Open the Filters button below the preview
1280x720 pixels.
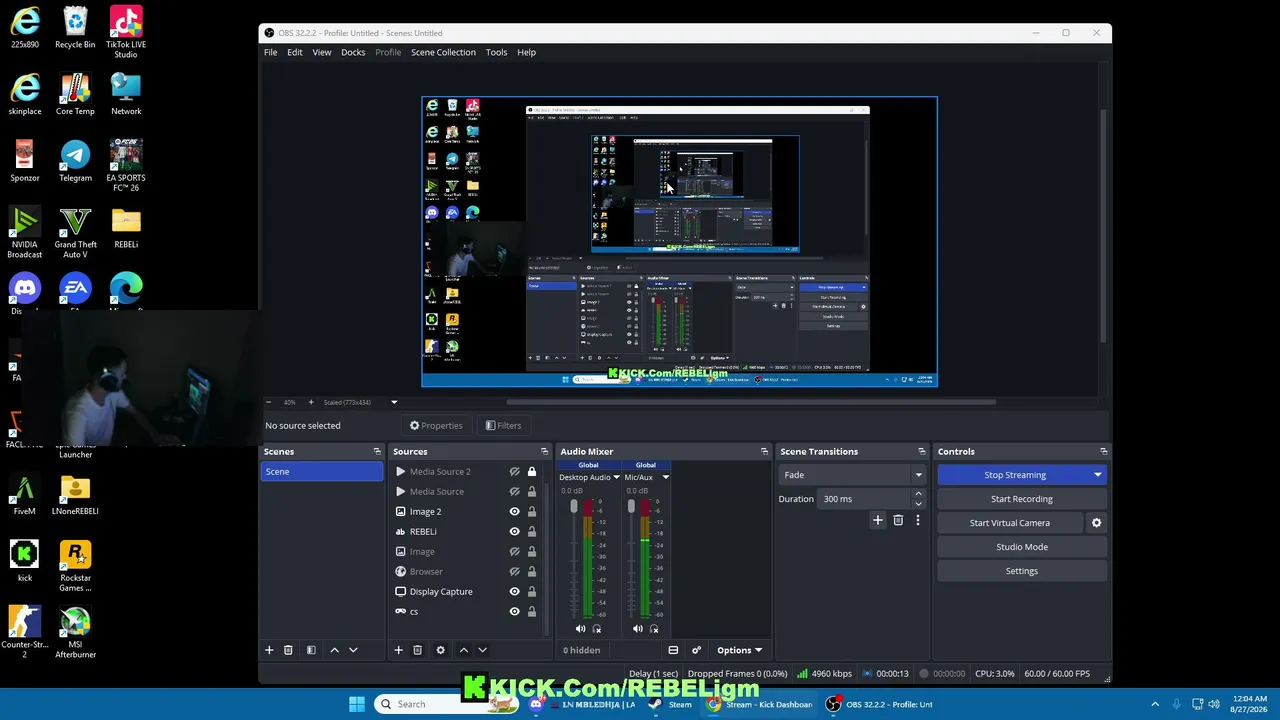[503, 426]
